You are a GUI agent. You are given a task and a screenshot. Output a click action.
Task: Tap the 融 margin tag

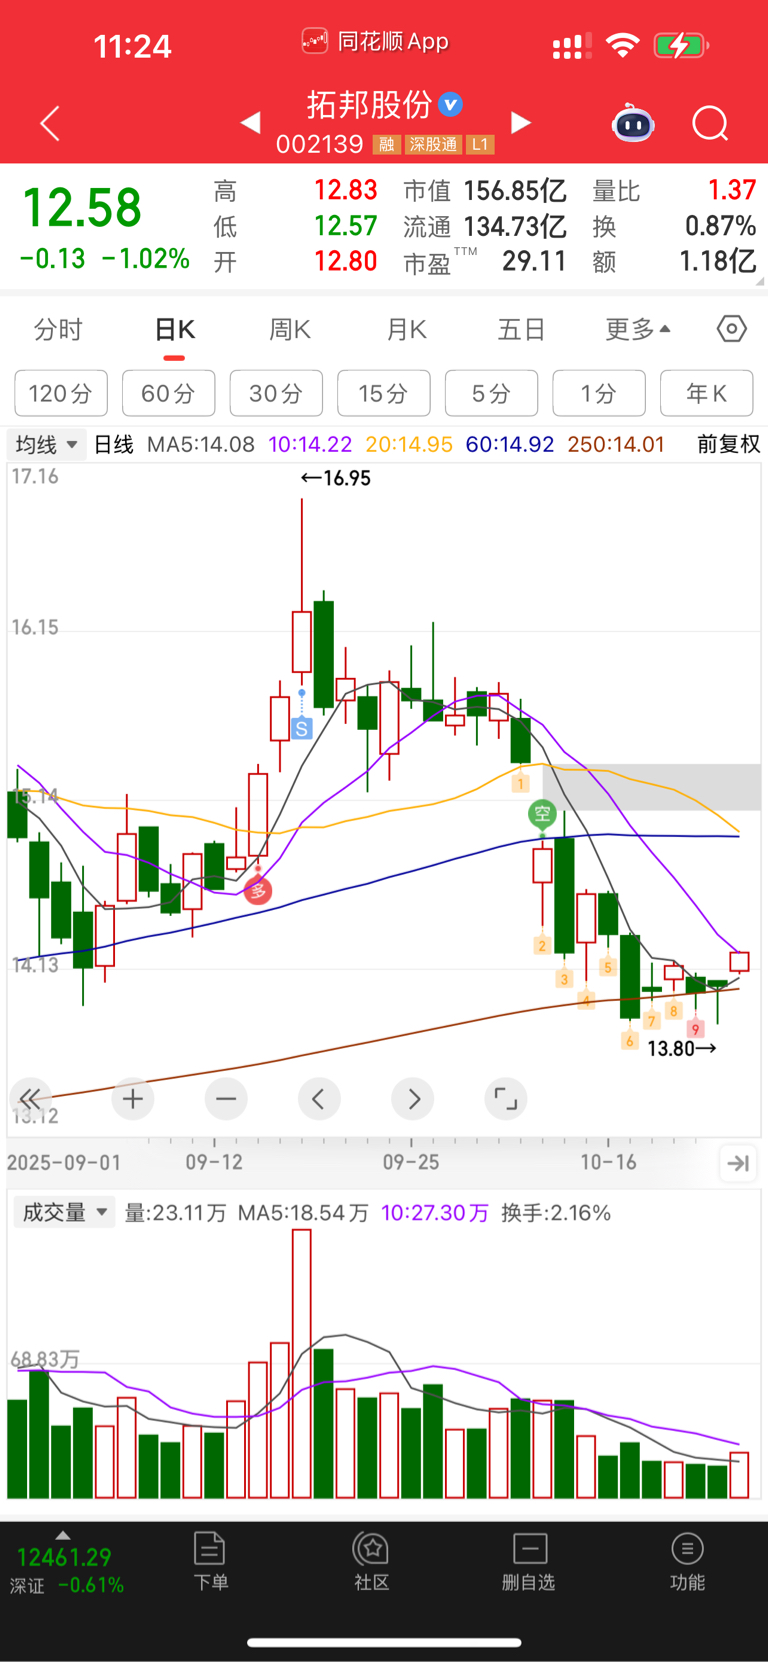[x=386, y=145]
